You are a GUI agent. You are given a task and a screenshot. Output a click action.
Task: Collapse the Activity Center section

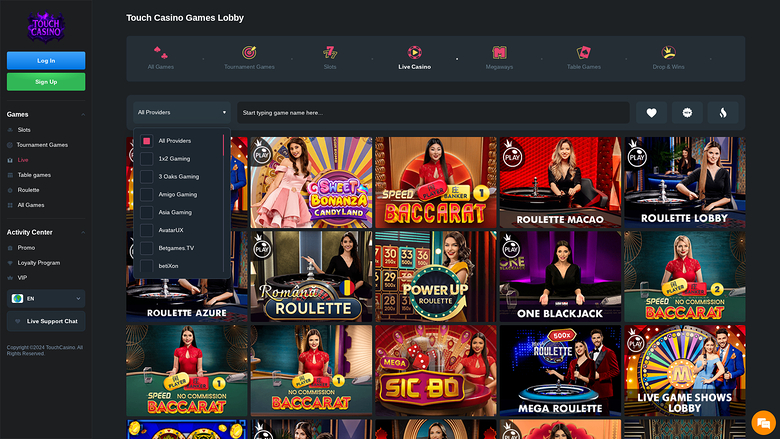[x=83, y=233]
